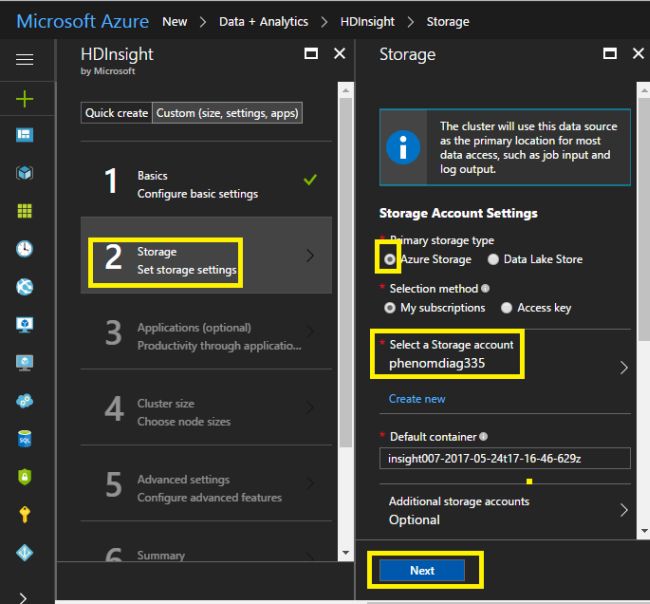Click the 'Storage Account Settings' heading
The image size is (650, 604).
(x=458, y=213)
